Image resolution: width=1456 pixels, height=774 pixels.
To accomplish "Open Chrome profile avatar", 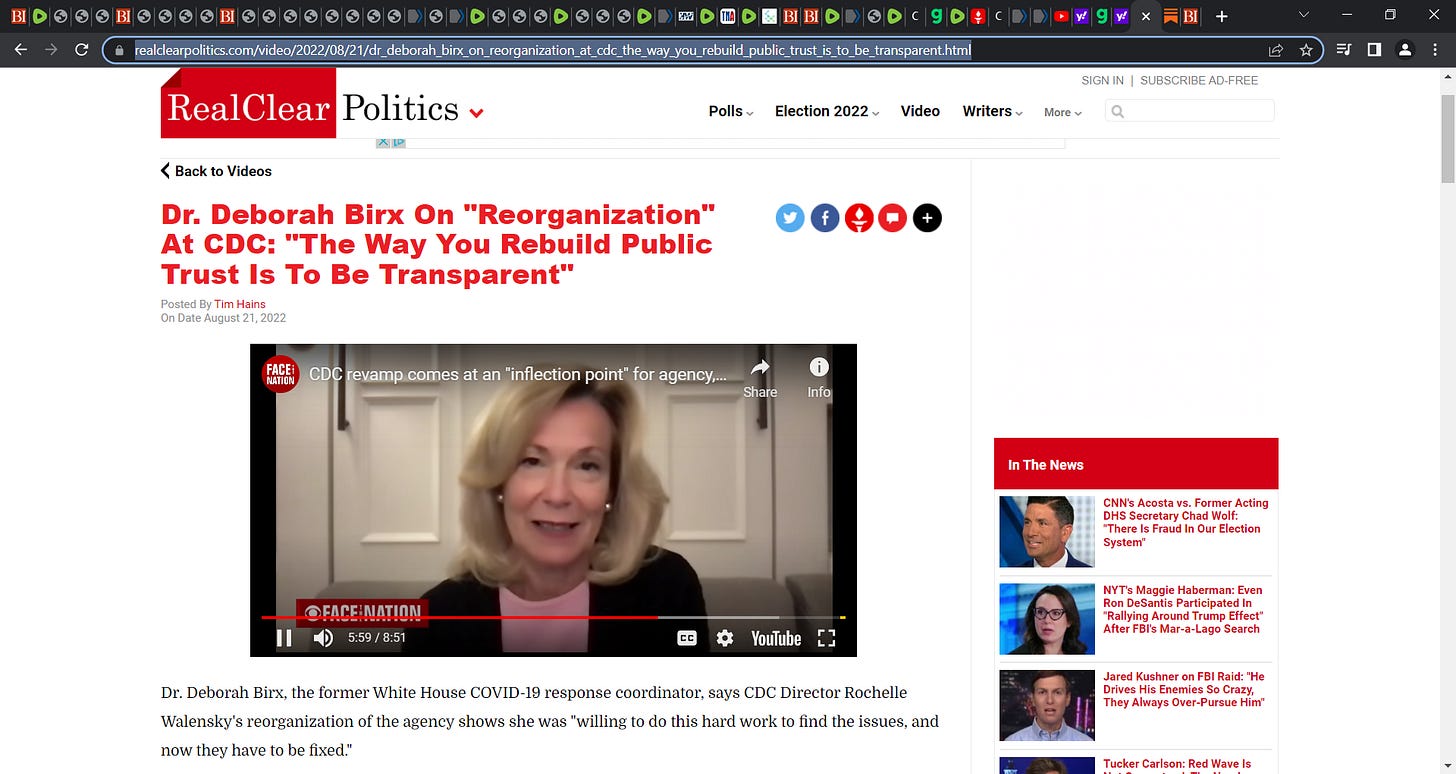I will tap(1405, 50).
